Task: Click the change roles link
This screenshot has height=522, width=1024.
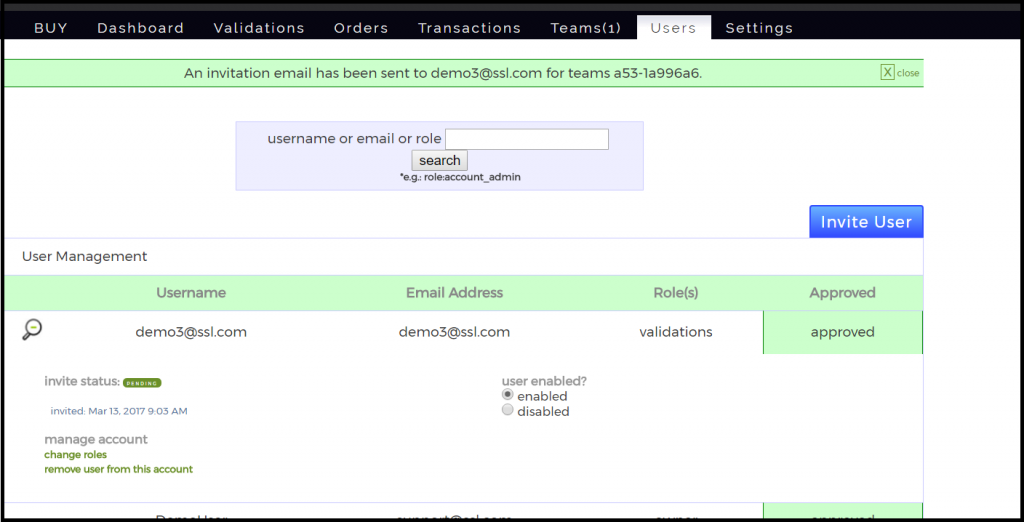Action: [x=76, y=454]
